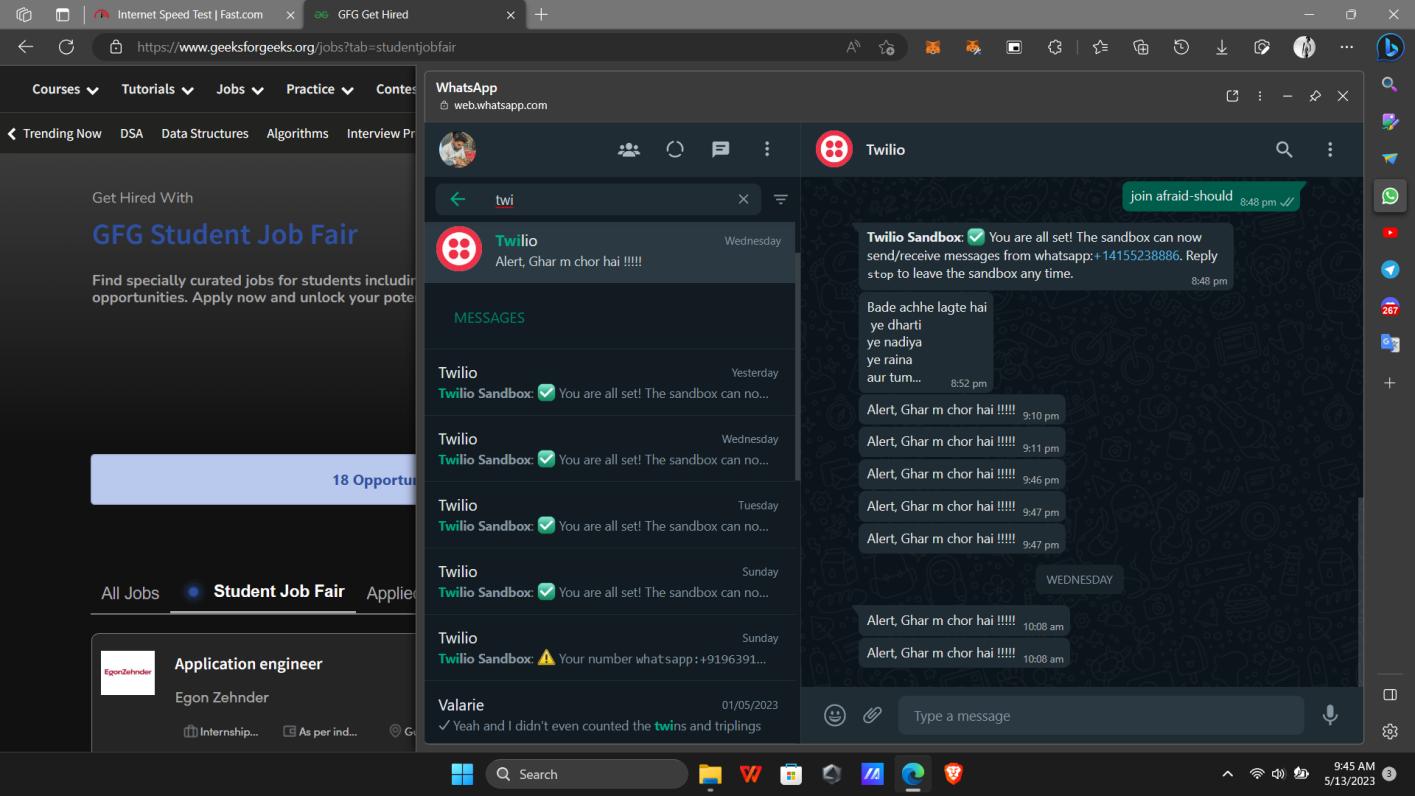This screenshot has height=796, width=1415.
Task: Open Bing Chat from the Edge toolbar
Action: [1390, 47]
